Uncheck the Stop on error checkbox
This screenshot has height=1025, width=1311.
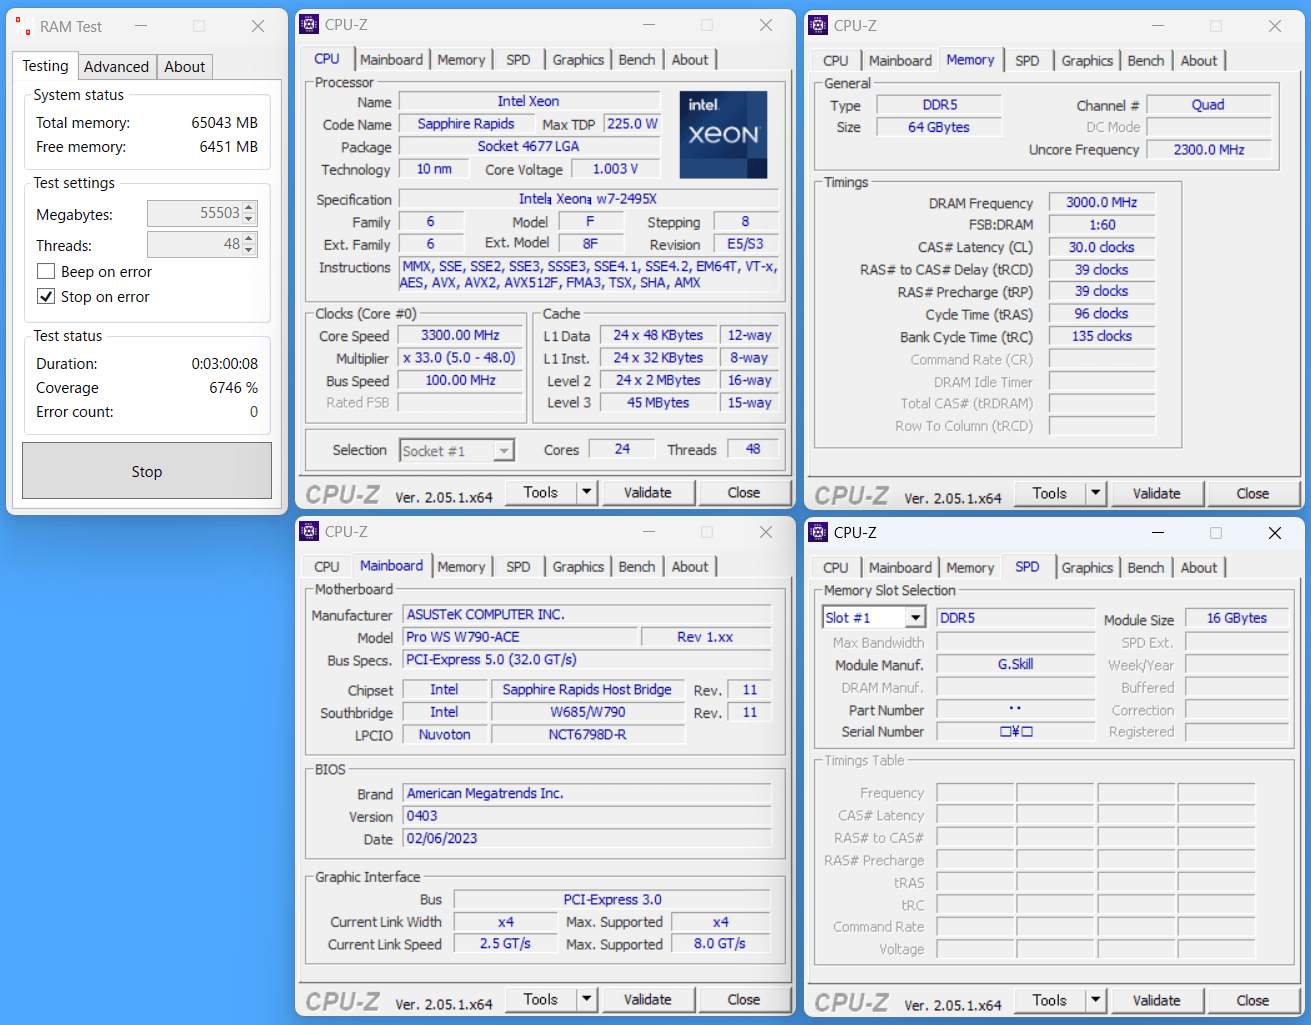point(46,297)
